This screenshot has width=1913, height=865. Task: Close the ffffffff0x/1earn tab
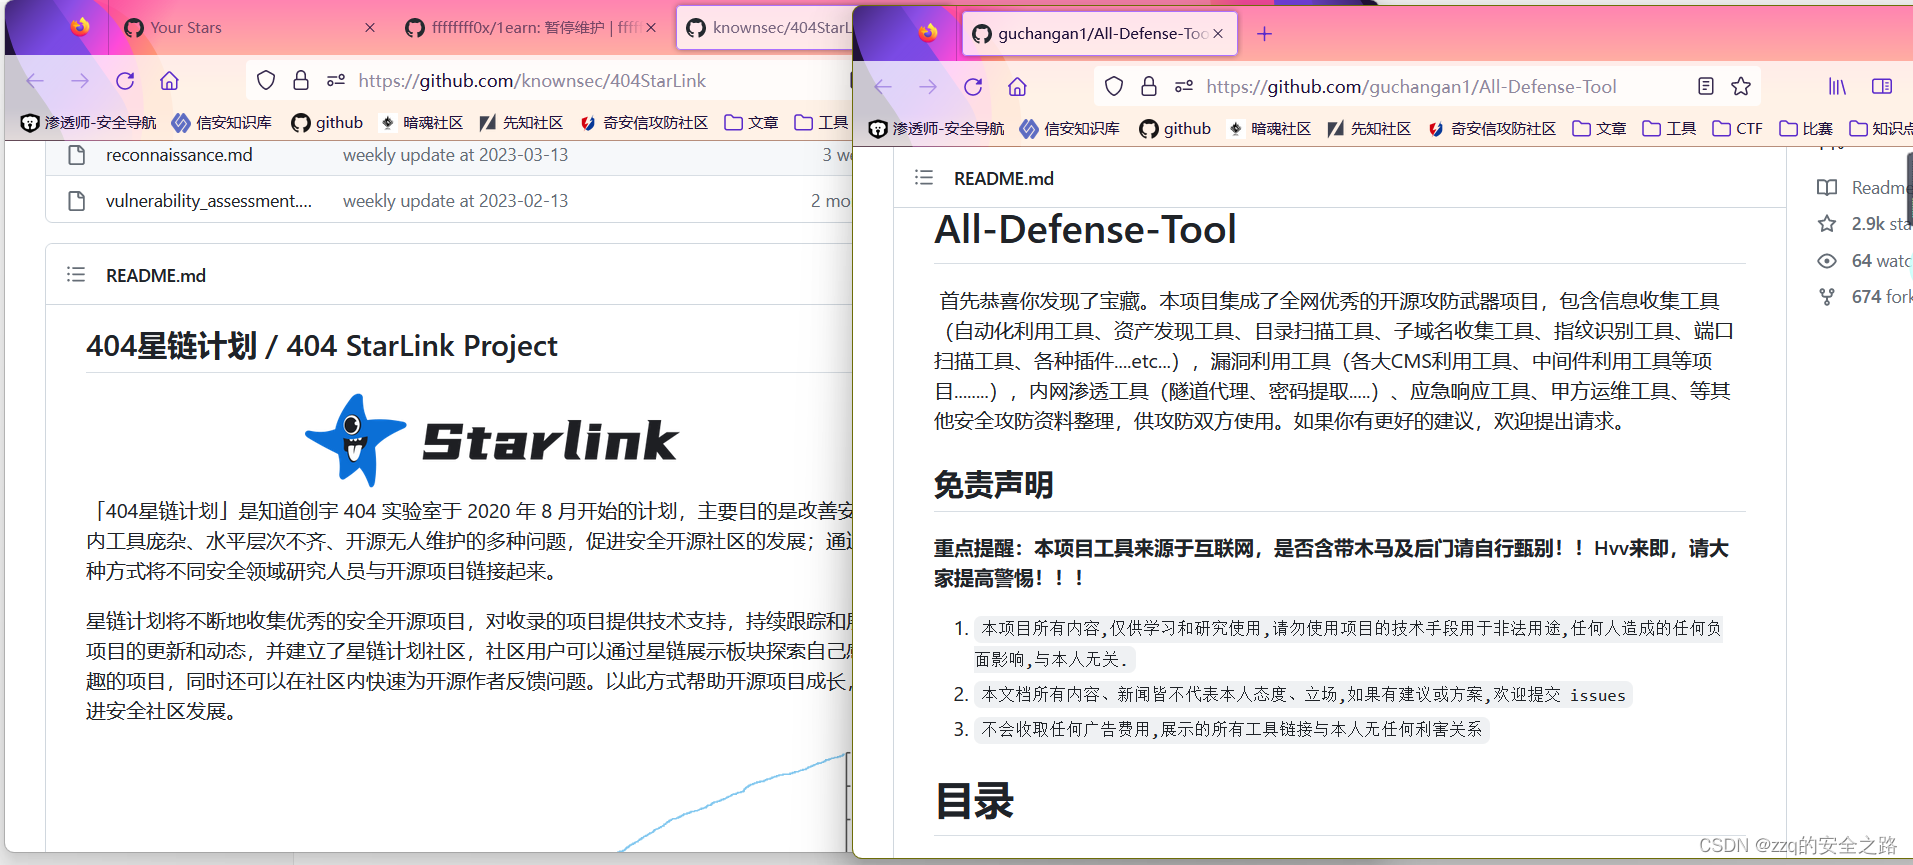pyautogui.click(x=651, y=28)
